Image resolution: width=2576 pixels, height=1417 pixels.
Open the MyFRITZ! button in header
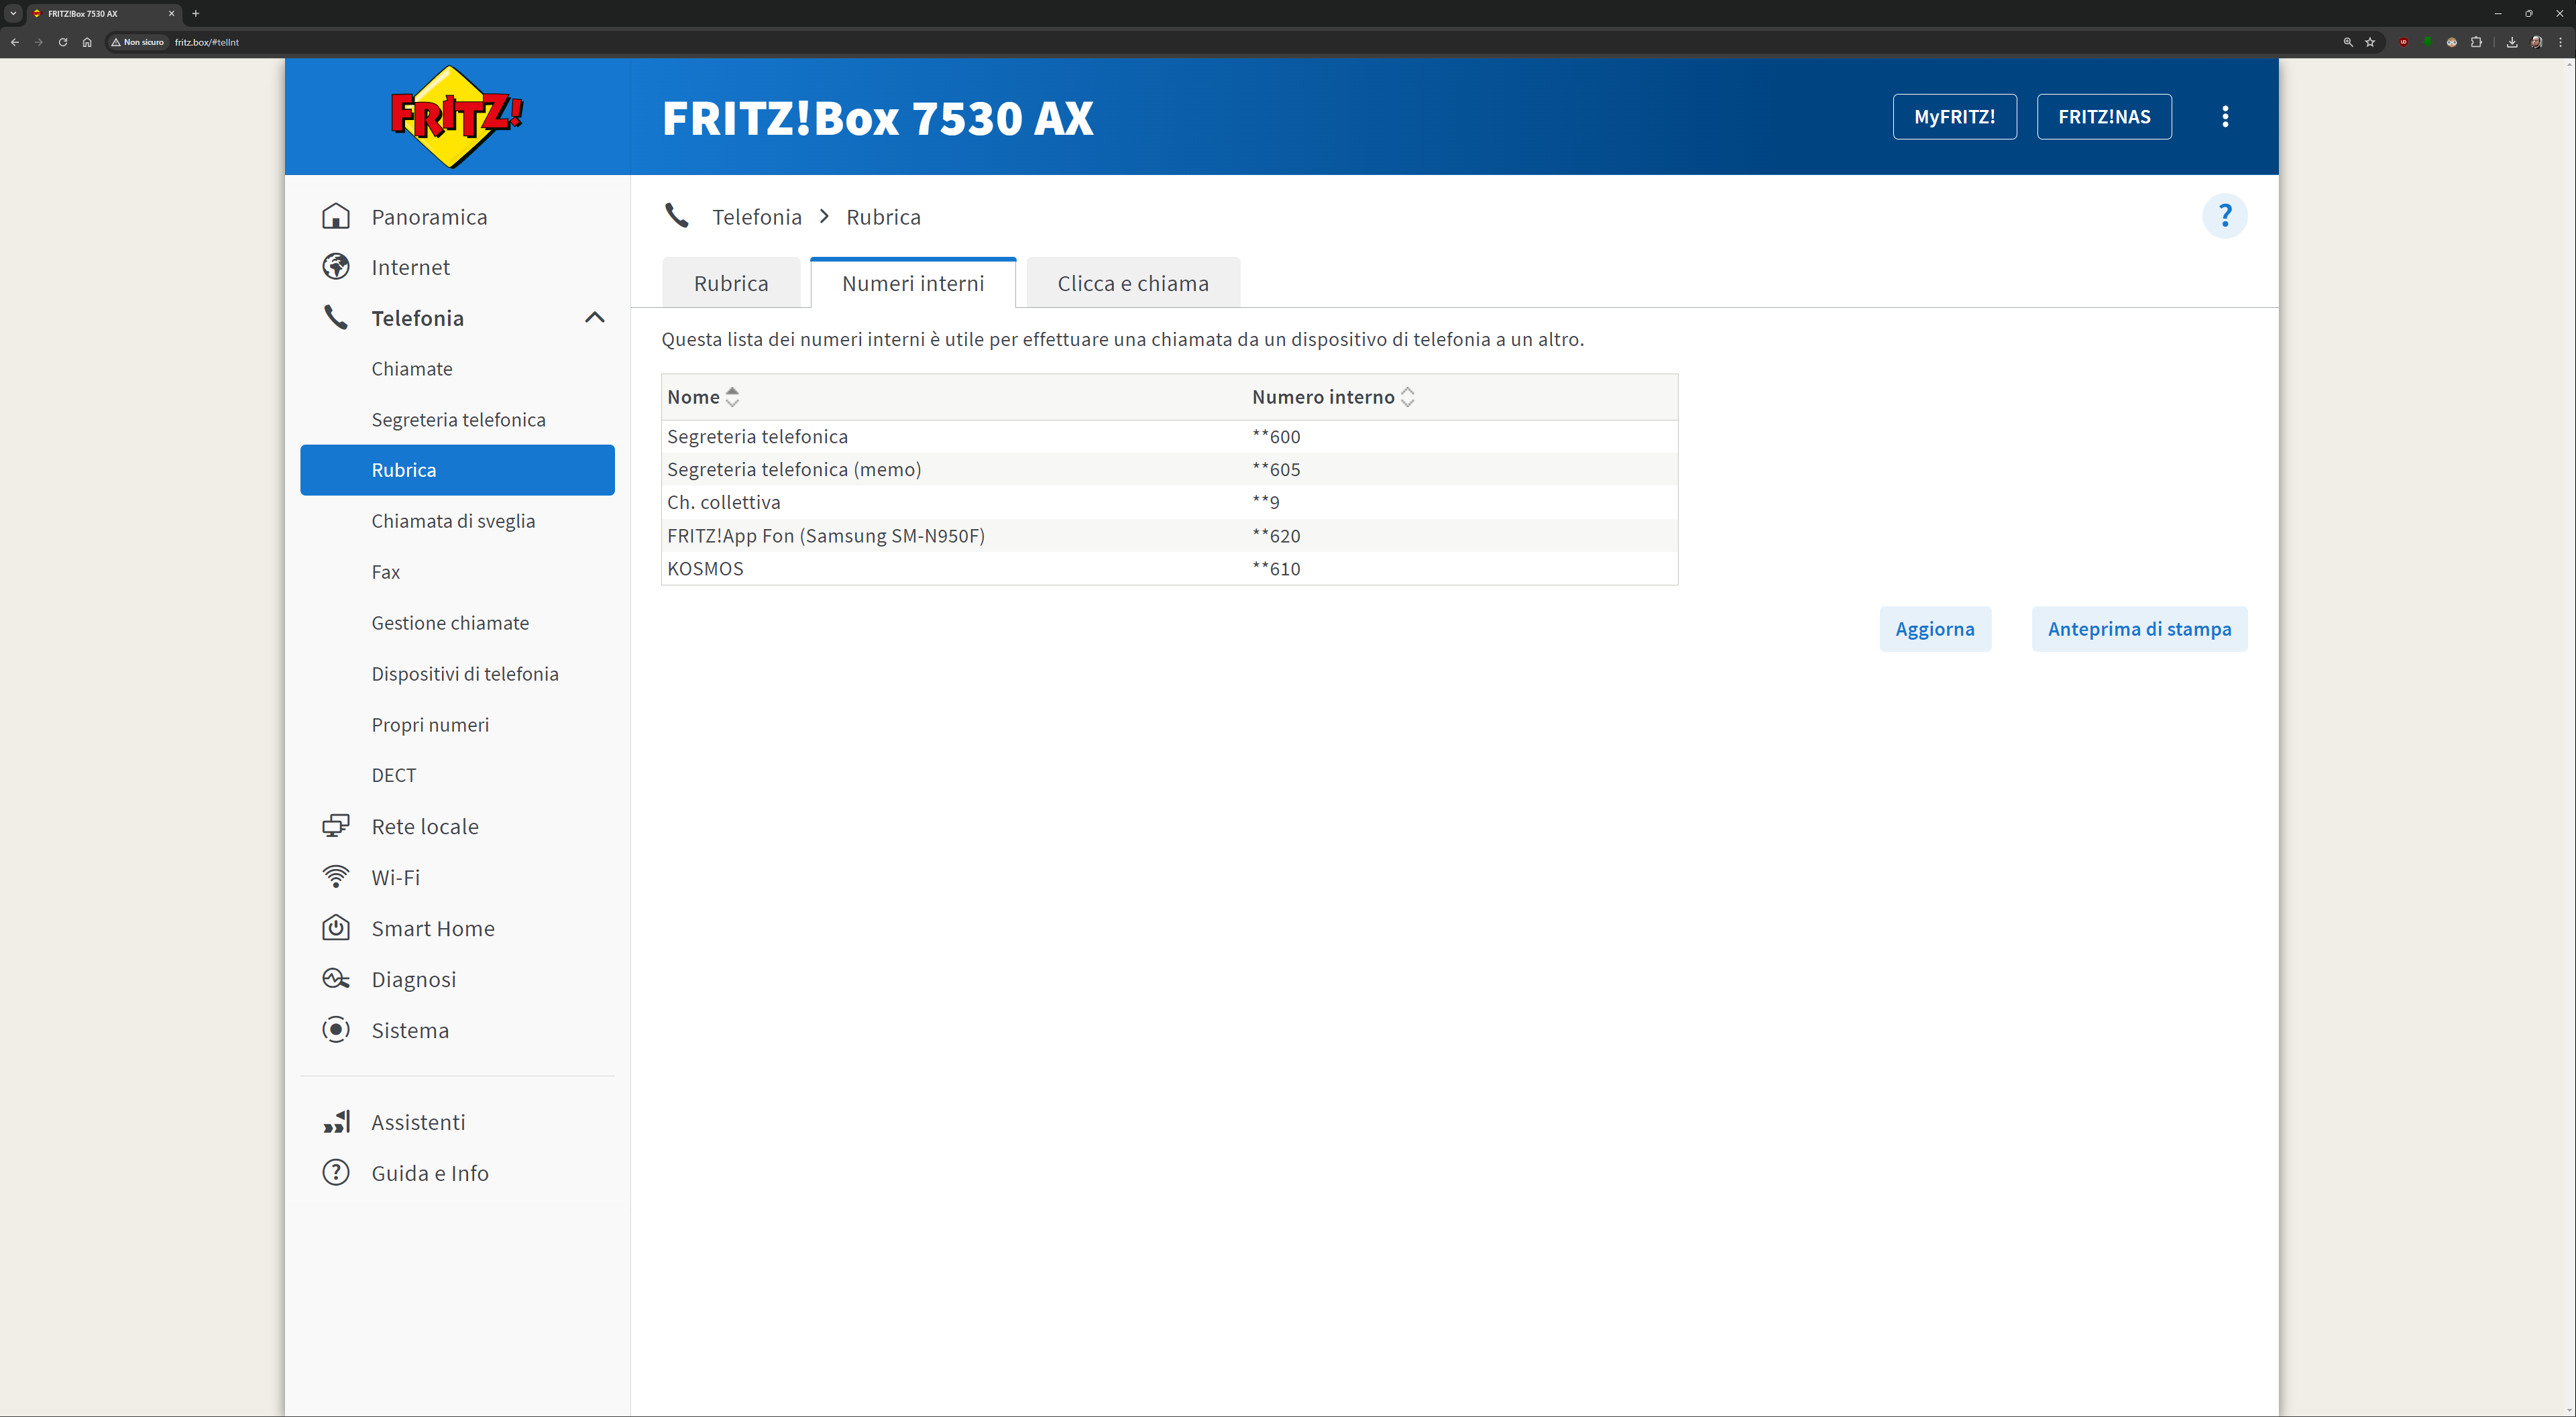pyautogui.click(x=1954, y=117)
